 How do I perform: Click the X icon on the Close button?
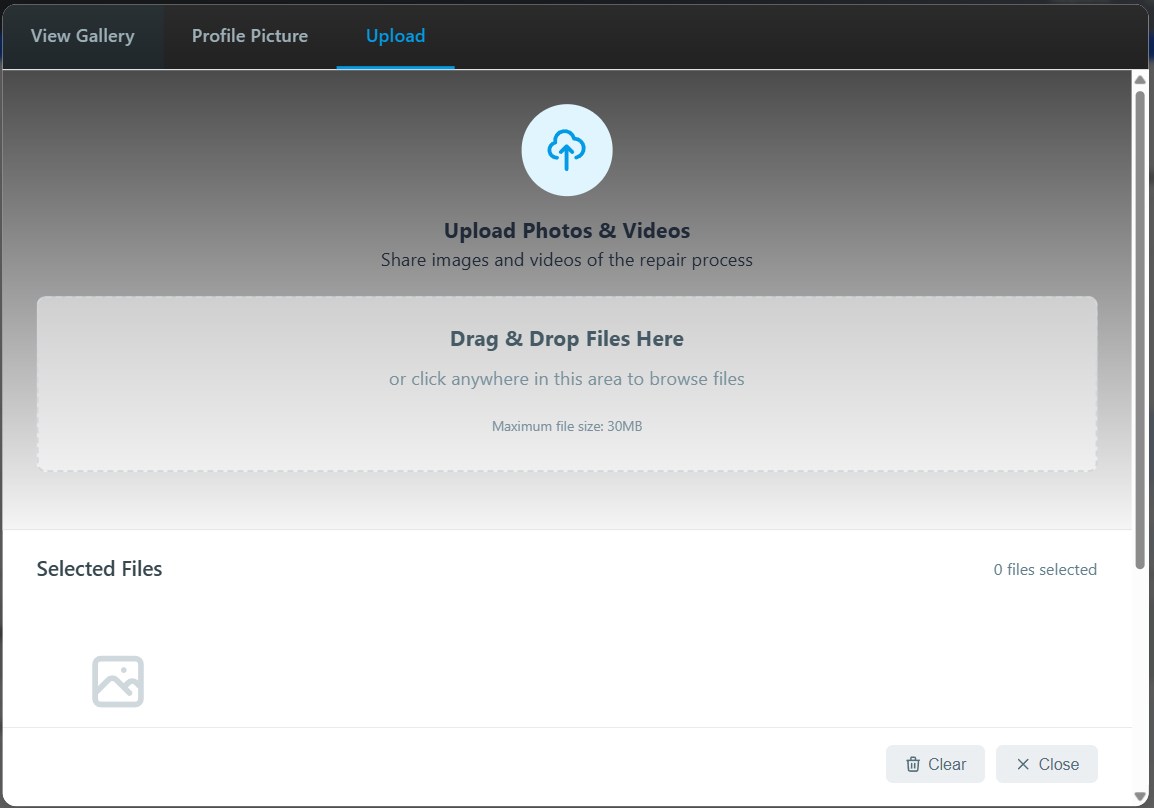click(x=1022, y=763)
